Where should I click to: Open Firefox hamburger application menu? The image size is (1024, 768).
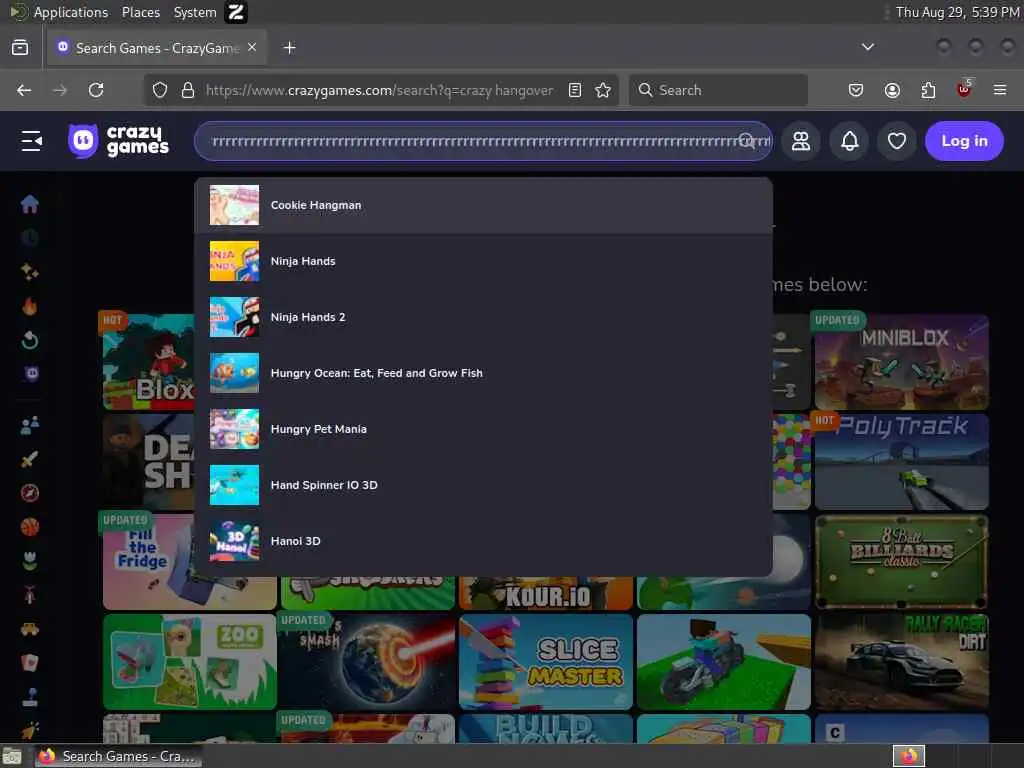pos(1000,90)
